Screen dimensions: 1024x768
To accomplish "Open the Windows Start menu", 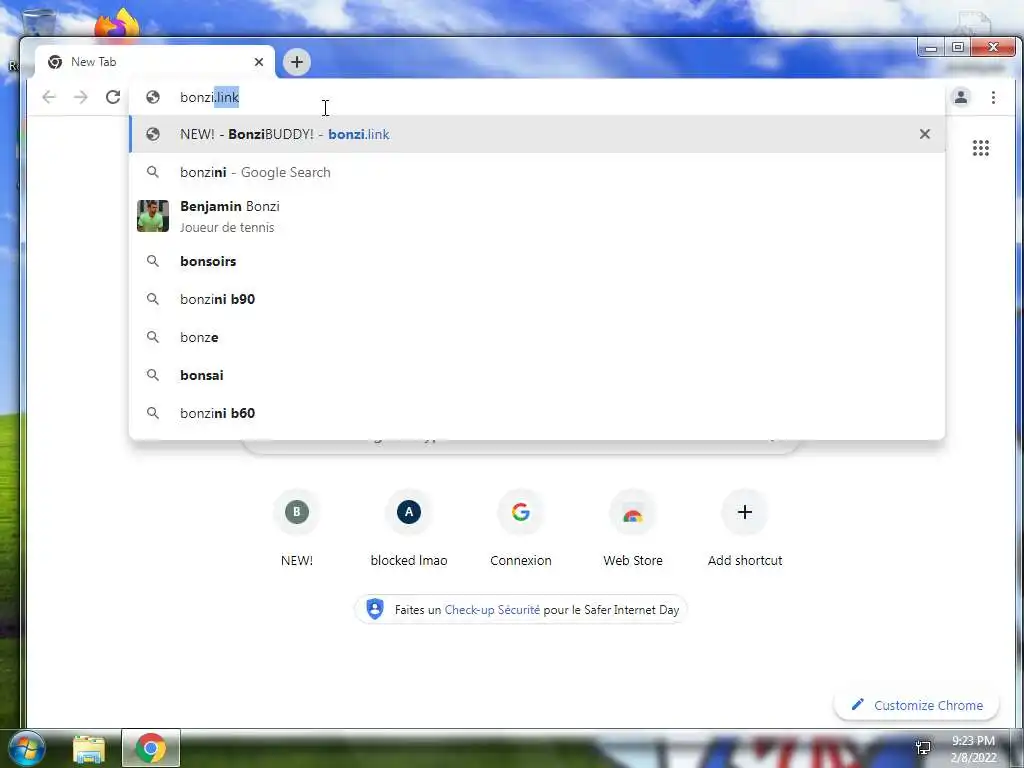I will (27, 748).
